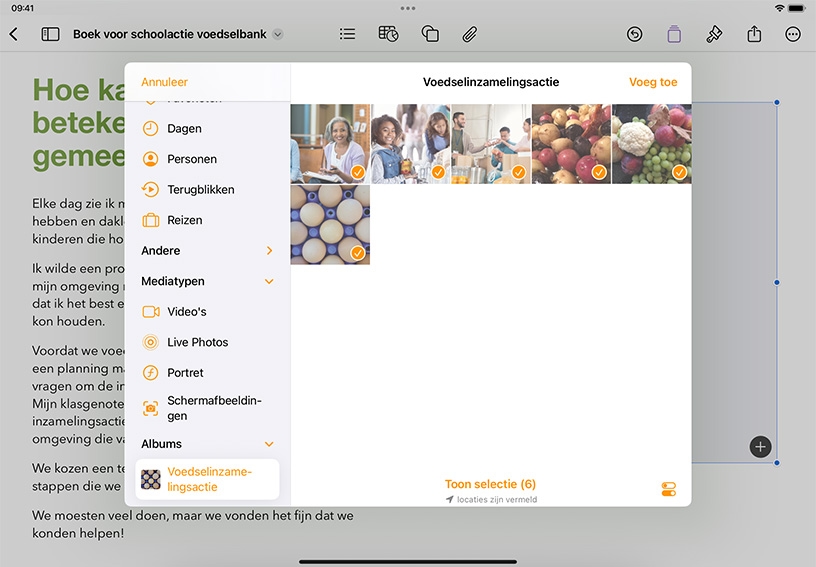Deselect the cauliflower and grapes photo

click(x=652, y=144)
